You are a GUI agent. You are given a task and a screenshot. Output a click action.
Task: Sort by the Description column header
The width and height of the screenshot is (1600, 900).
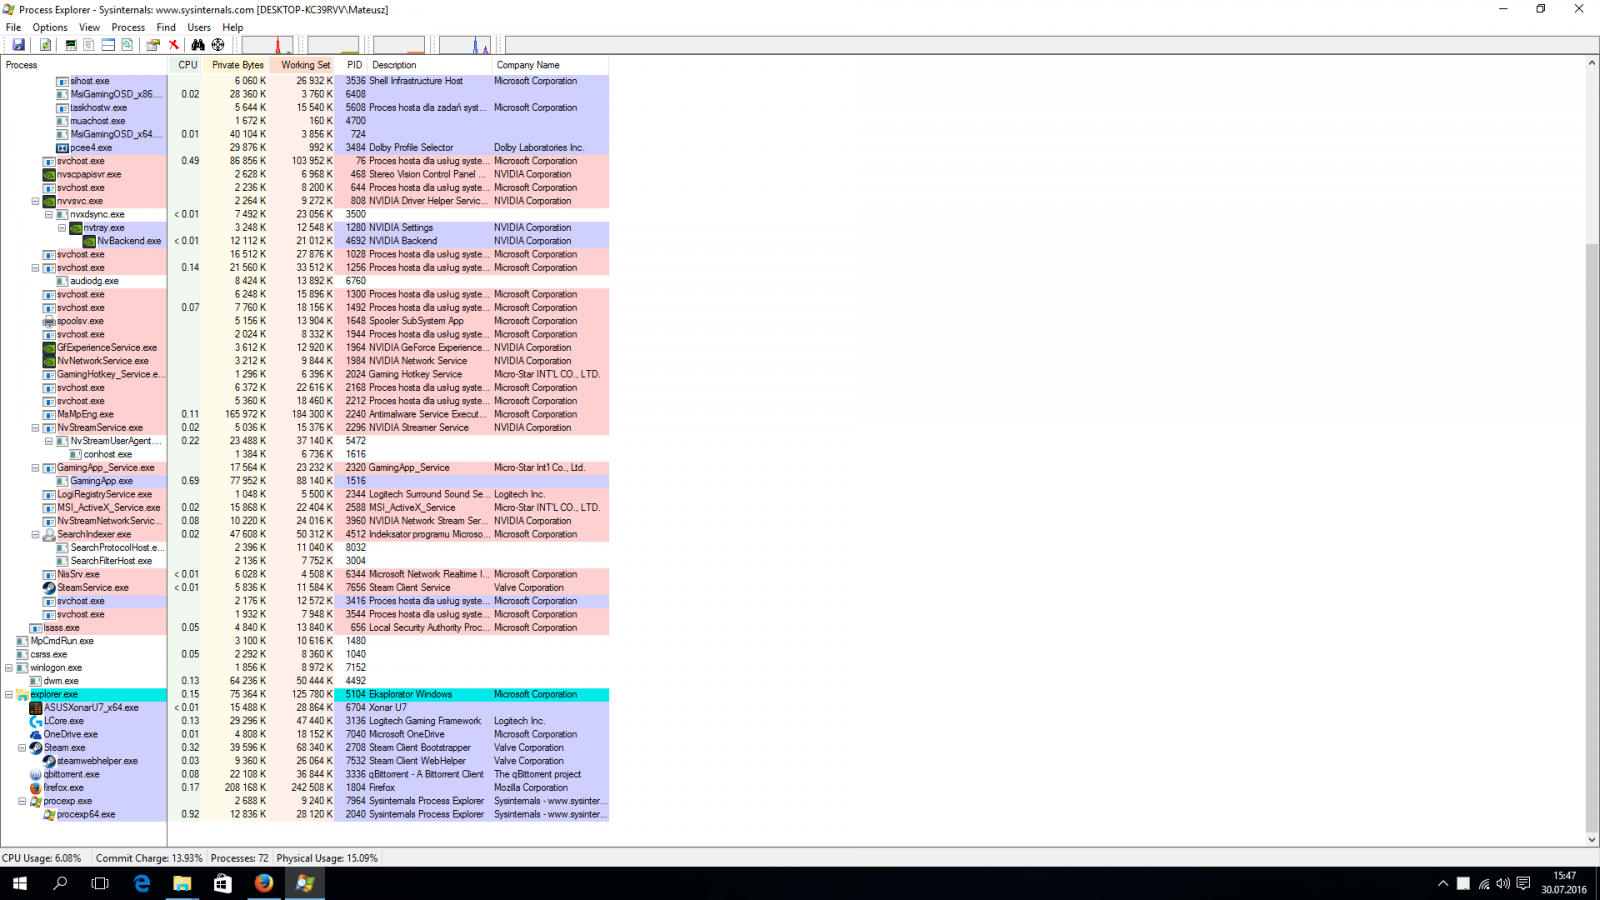[430, 65]
